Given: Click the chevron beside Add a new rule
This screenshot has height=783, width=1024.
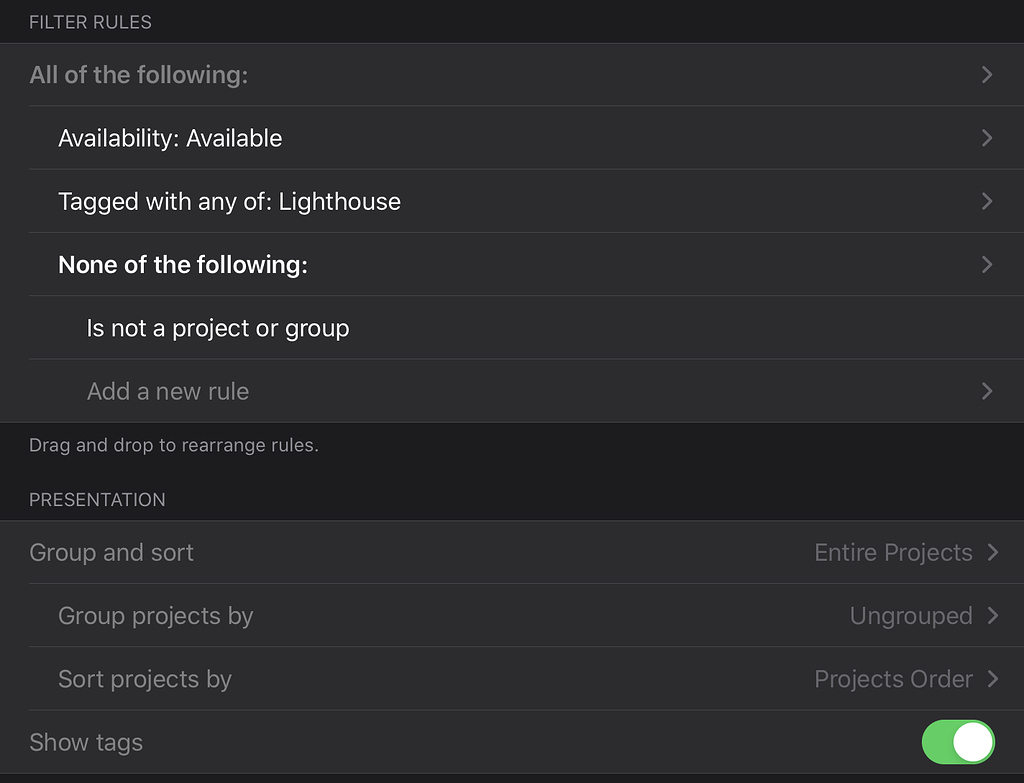Looking at the screenshot, I should (x=987, y=391).
